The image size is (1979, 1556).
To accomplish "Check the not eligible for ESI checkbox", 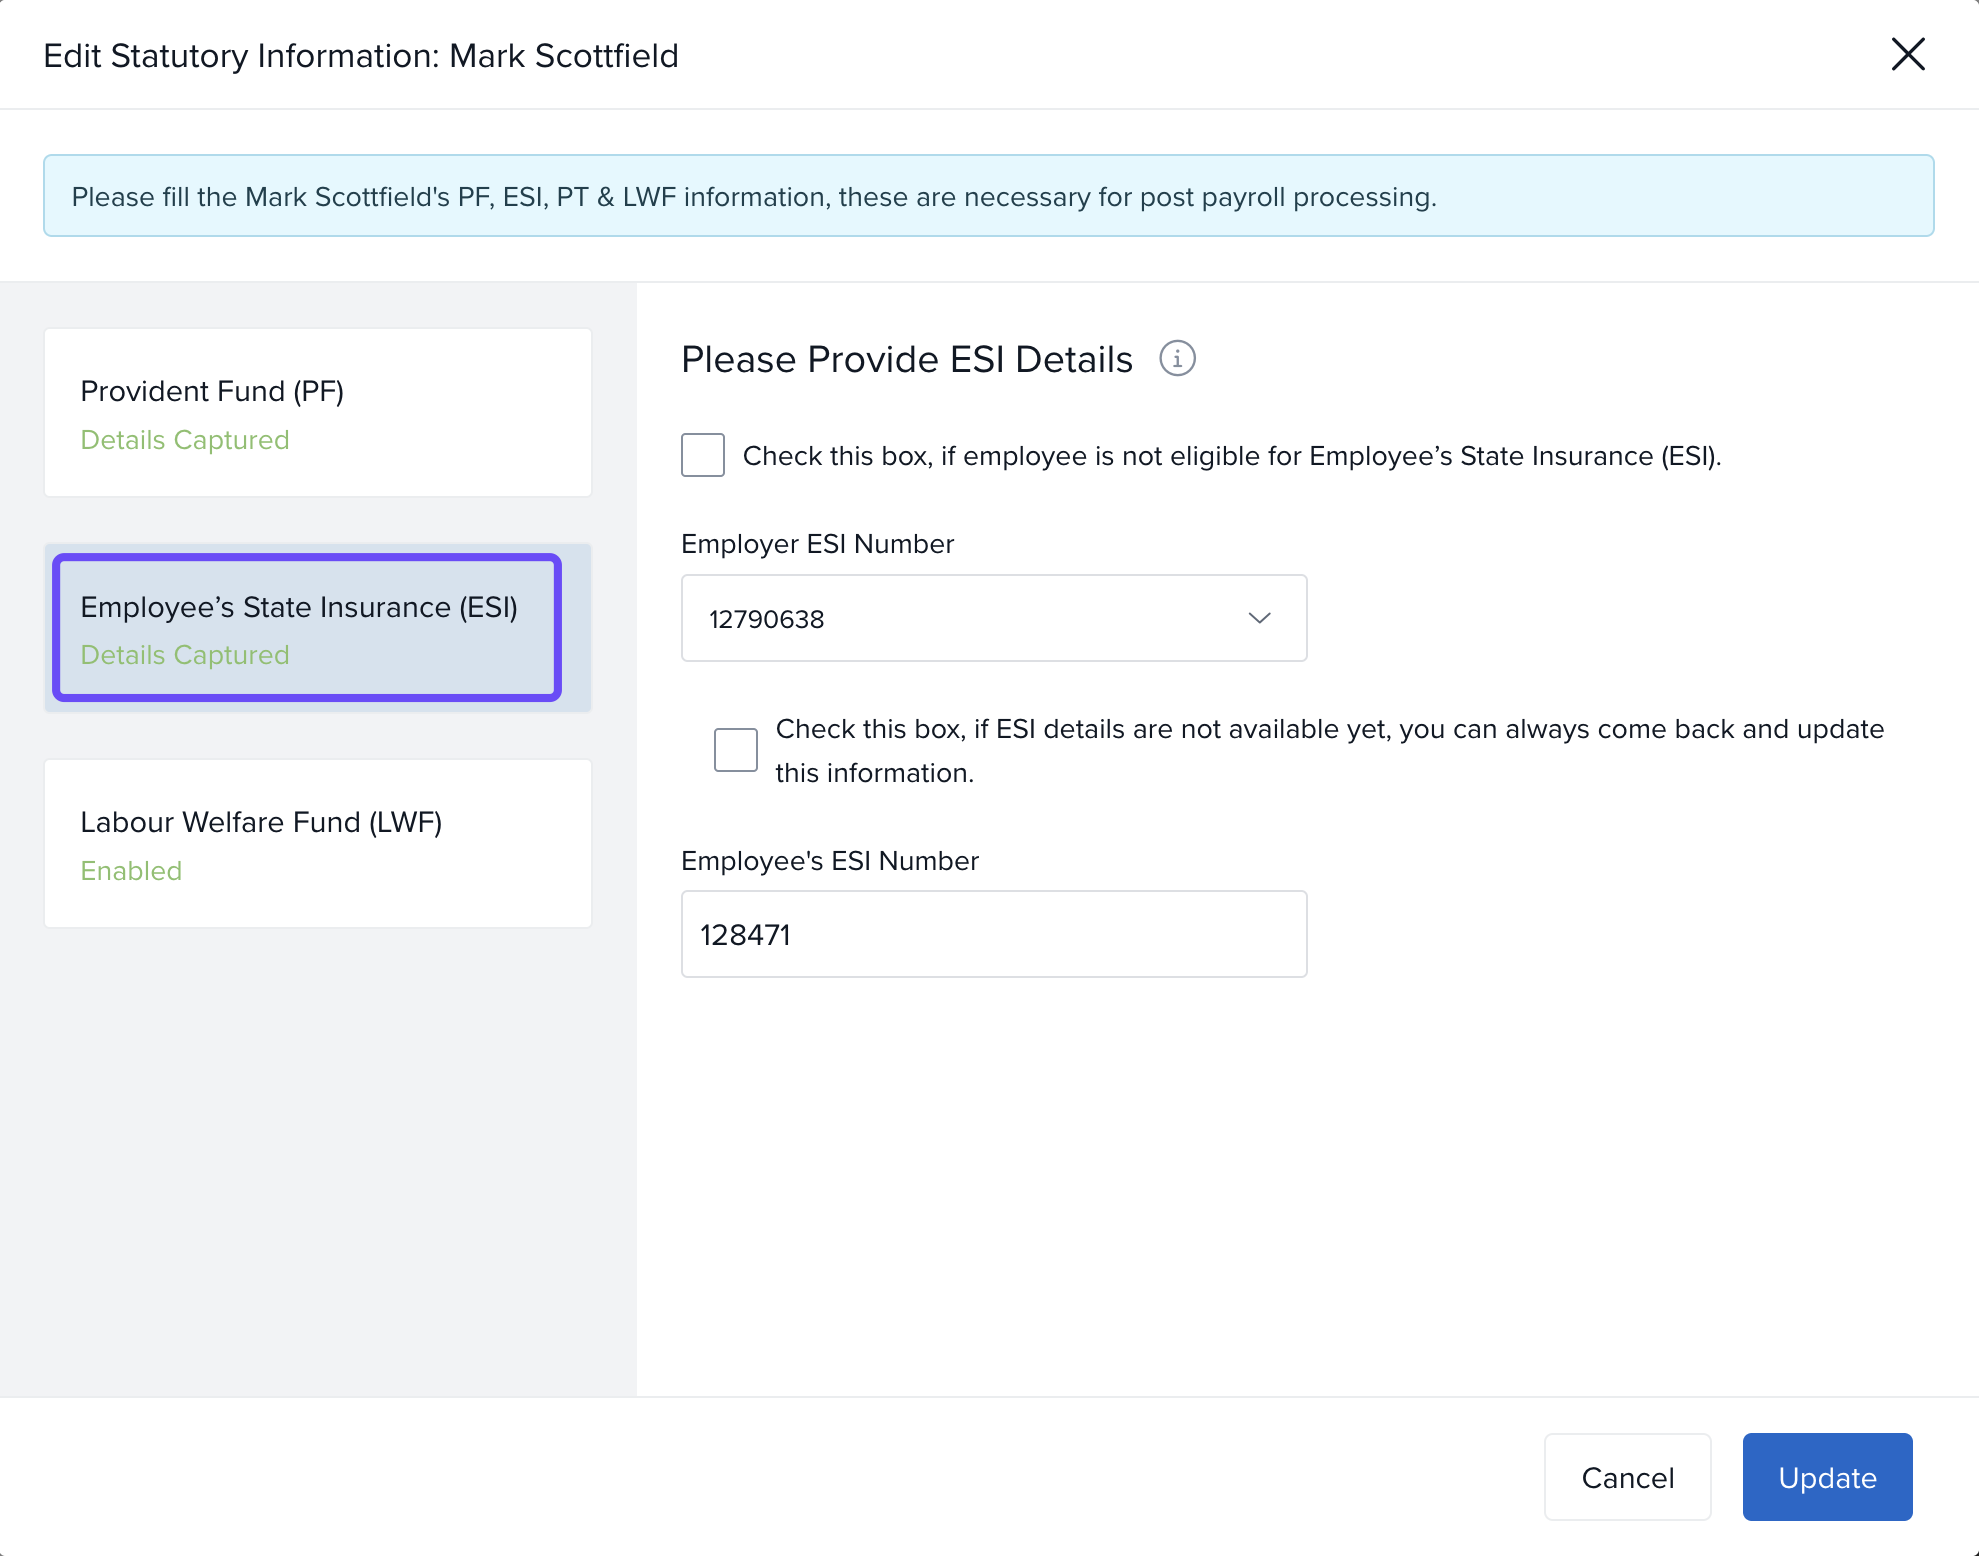I will 703,455.
